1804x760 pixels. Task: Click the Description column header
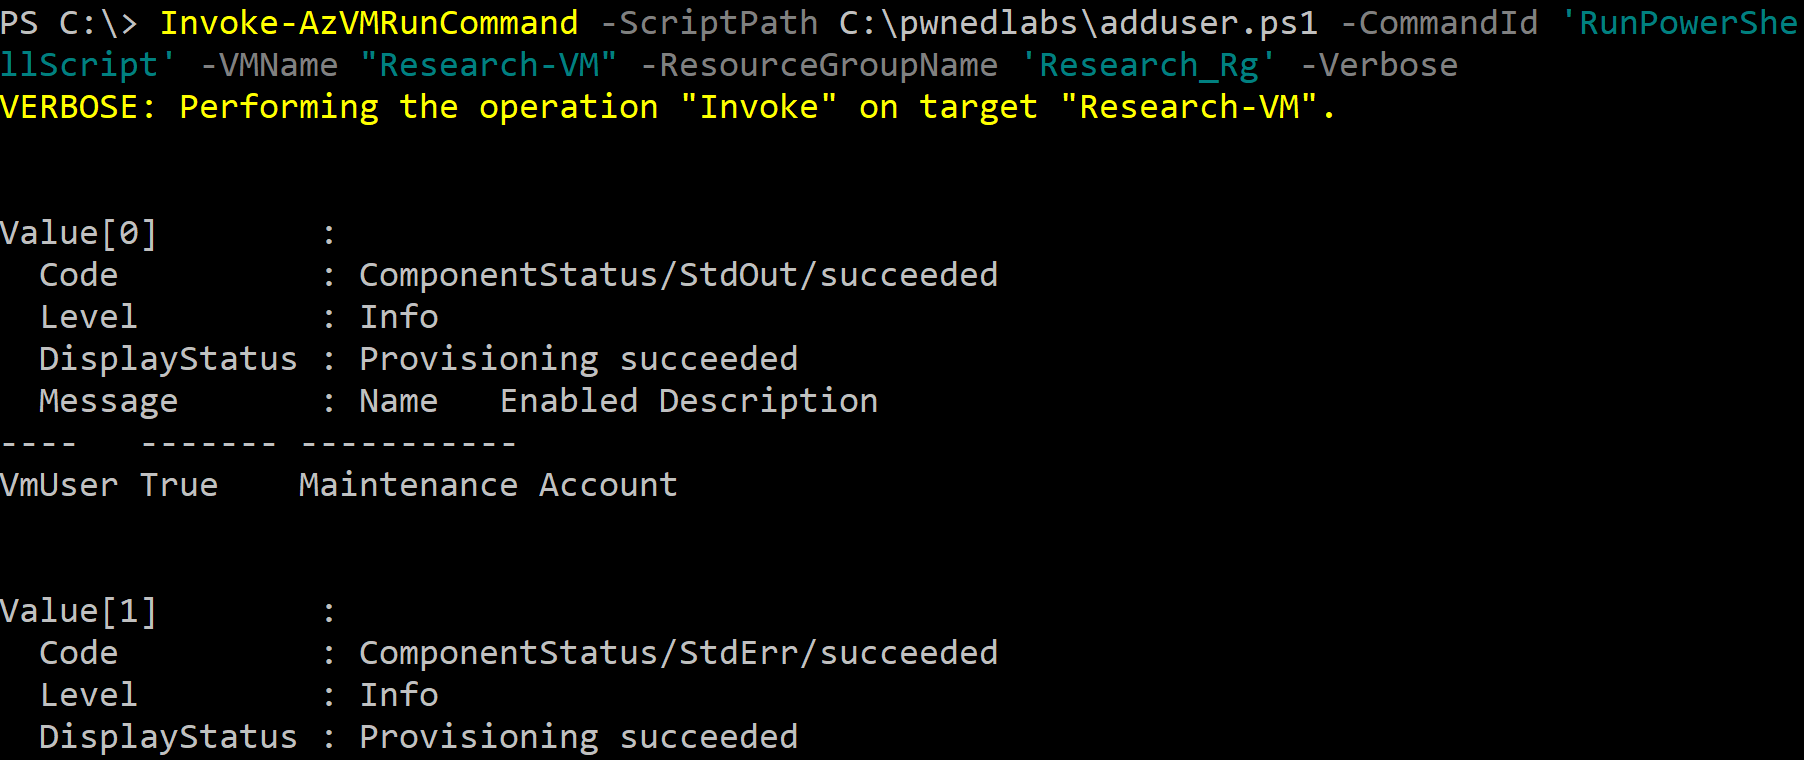(768, 401)
